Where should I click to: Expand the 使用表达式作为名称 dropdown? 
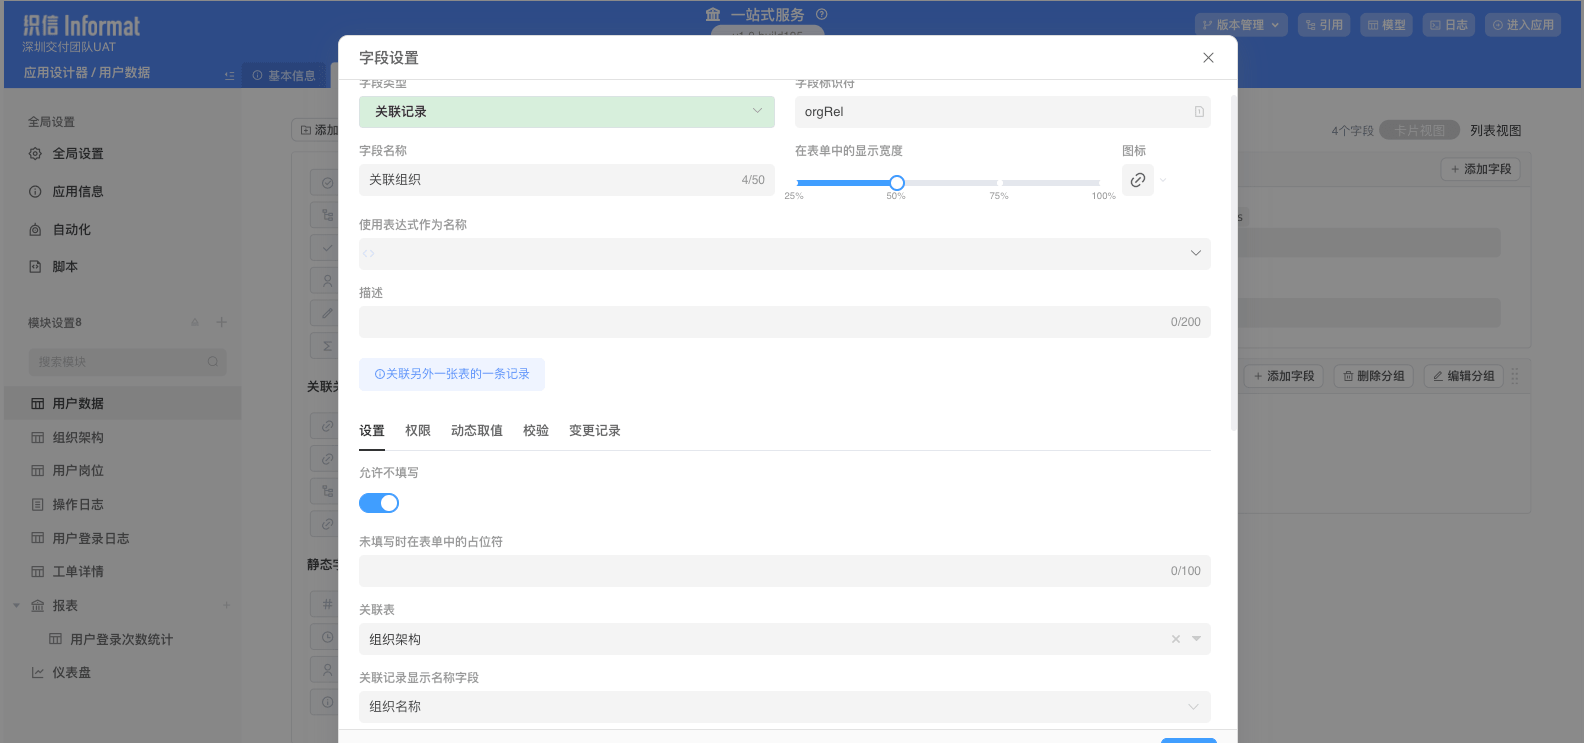[x=1195, y=254]
